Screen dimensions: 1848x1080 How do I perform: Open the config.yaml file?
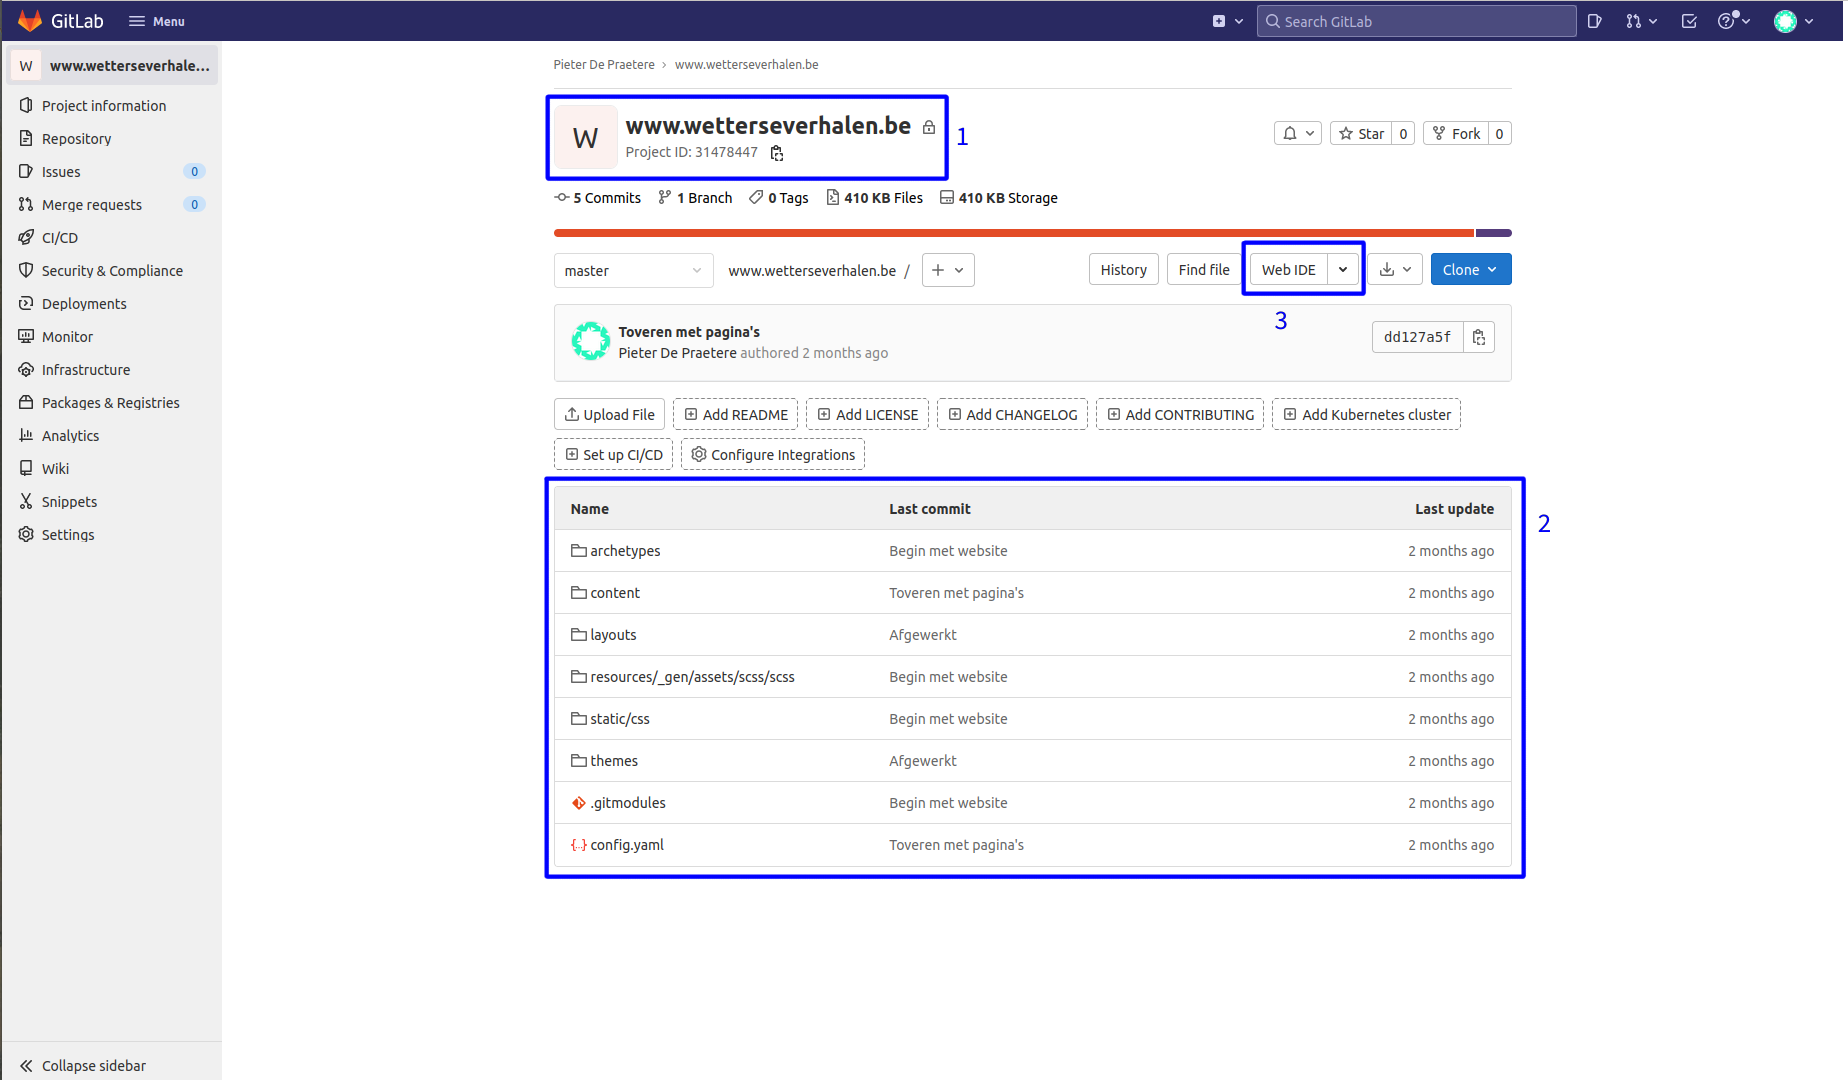point(627,845)
